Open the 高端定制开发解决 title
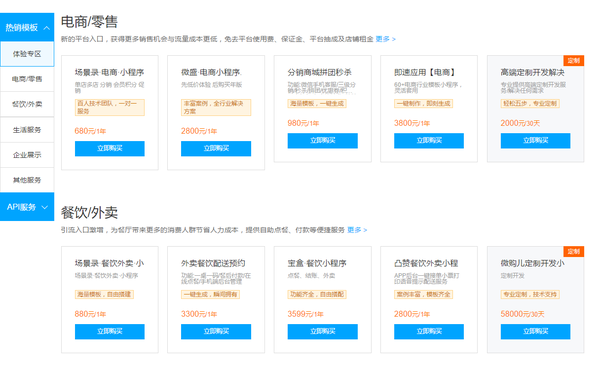 tap(532, 72)
